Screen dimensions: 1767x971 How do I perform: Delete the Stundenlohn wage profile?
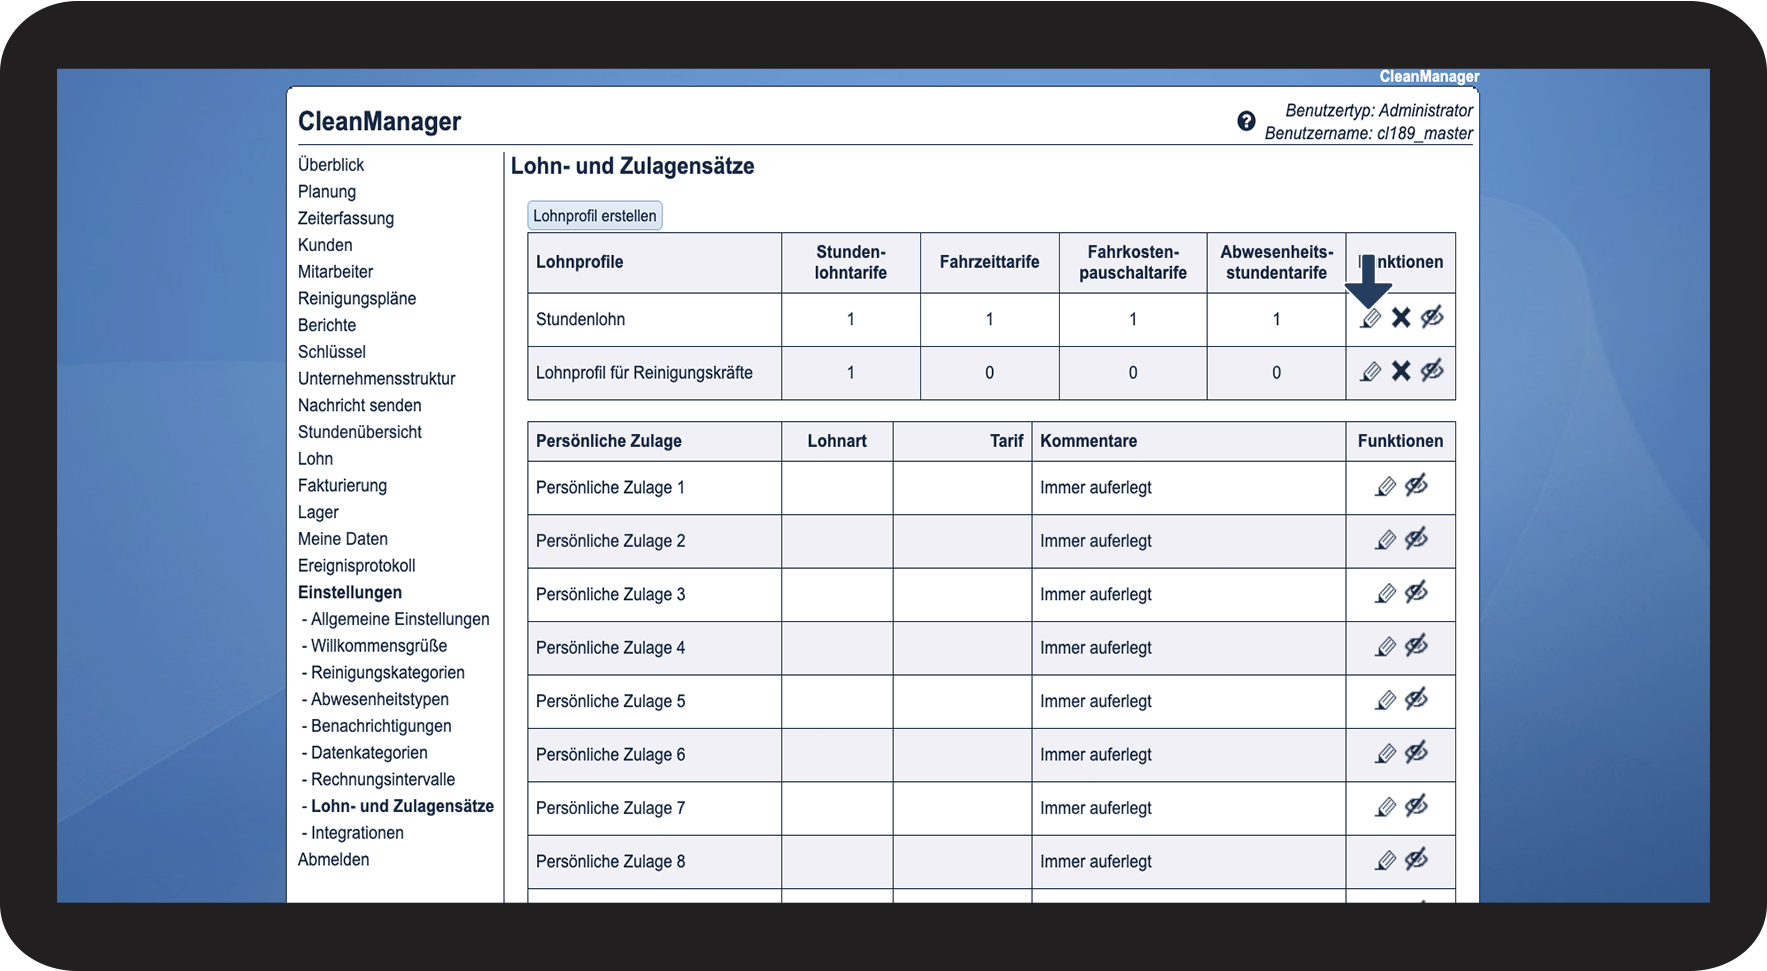1401,318
